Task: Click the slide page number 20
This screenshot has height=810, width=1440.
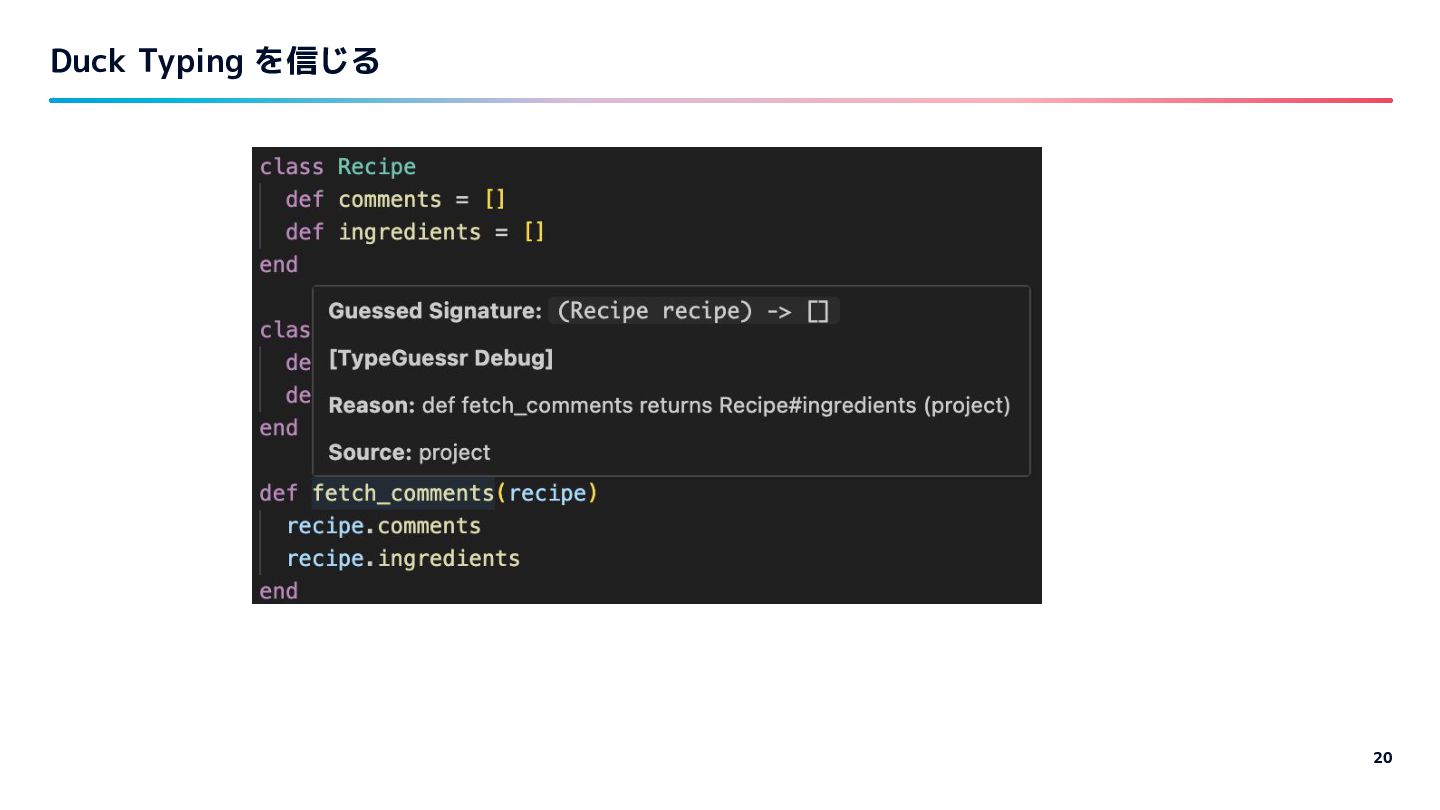Action: [1382, 758]
